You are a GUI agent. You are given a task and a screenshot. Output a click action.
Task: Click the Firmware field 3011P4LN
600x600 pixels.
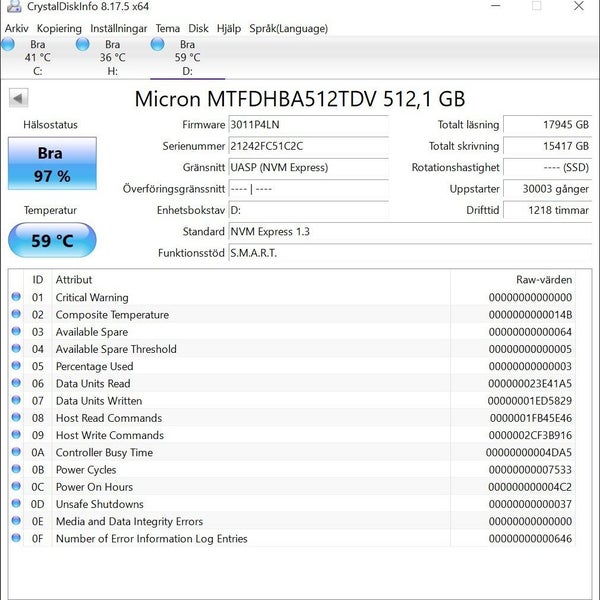coord(308,125)
